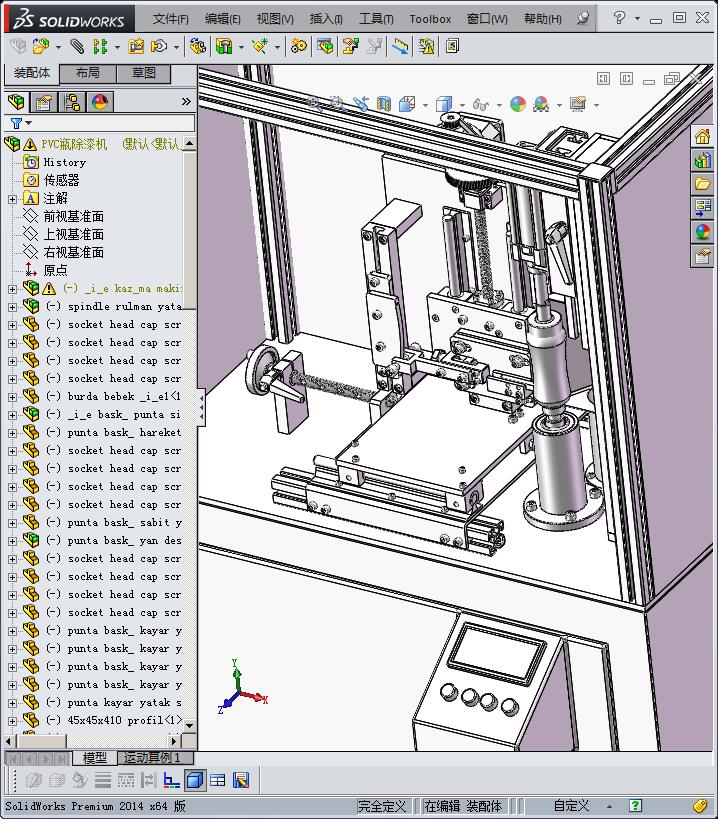Screen dimensions: 718x819
Task: Open the ConfigurationManager panel icon
Action: point(72,101)
